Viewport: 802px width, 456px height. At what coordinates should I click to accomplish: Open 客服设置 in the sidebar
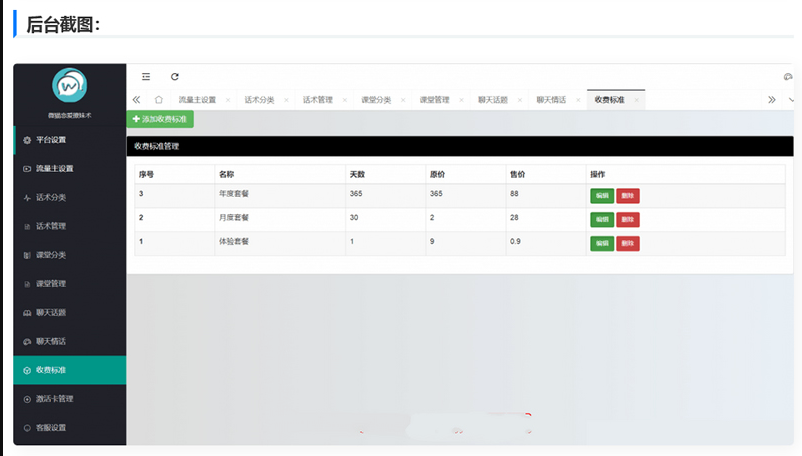point(70,427)
